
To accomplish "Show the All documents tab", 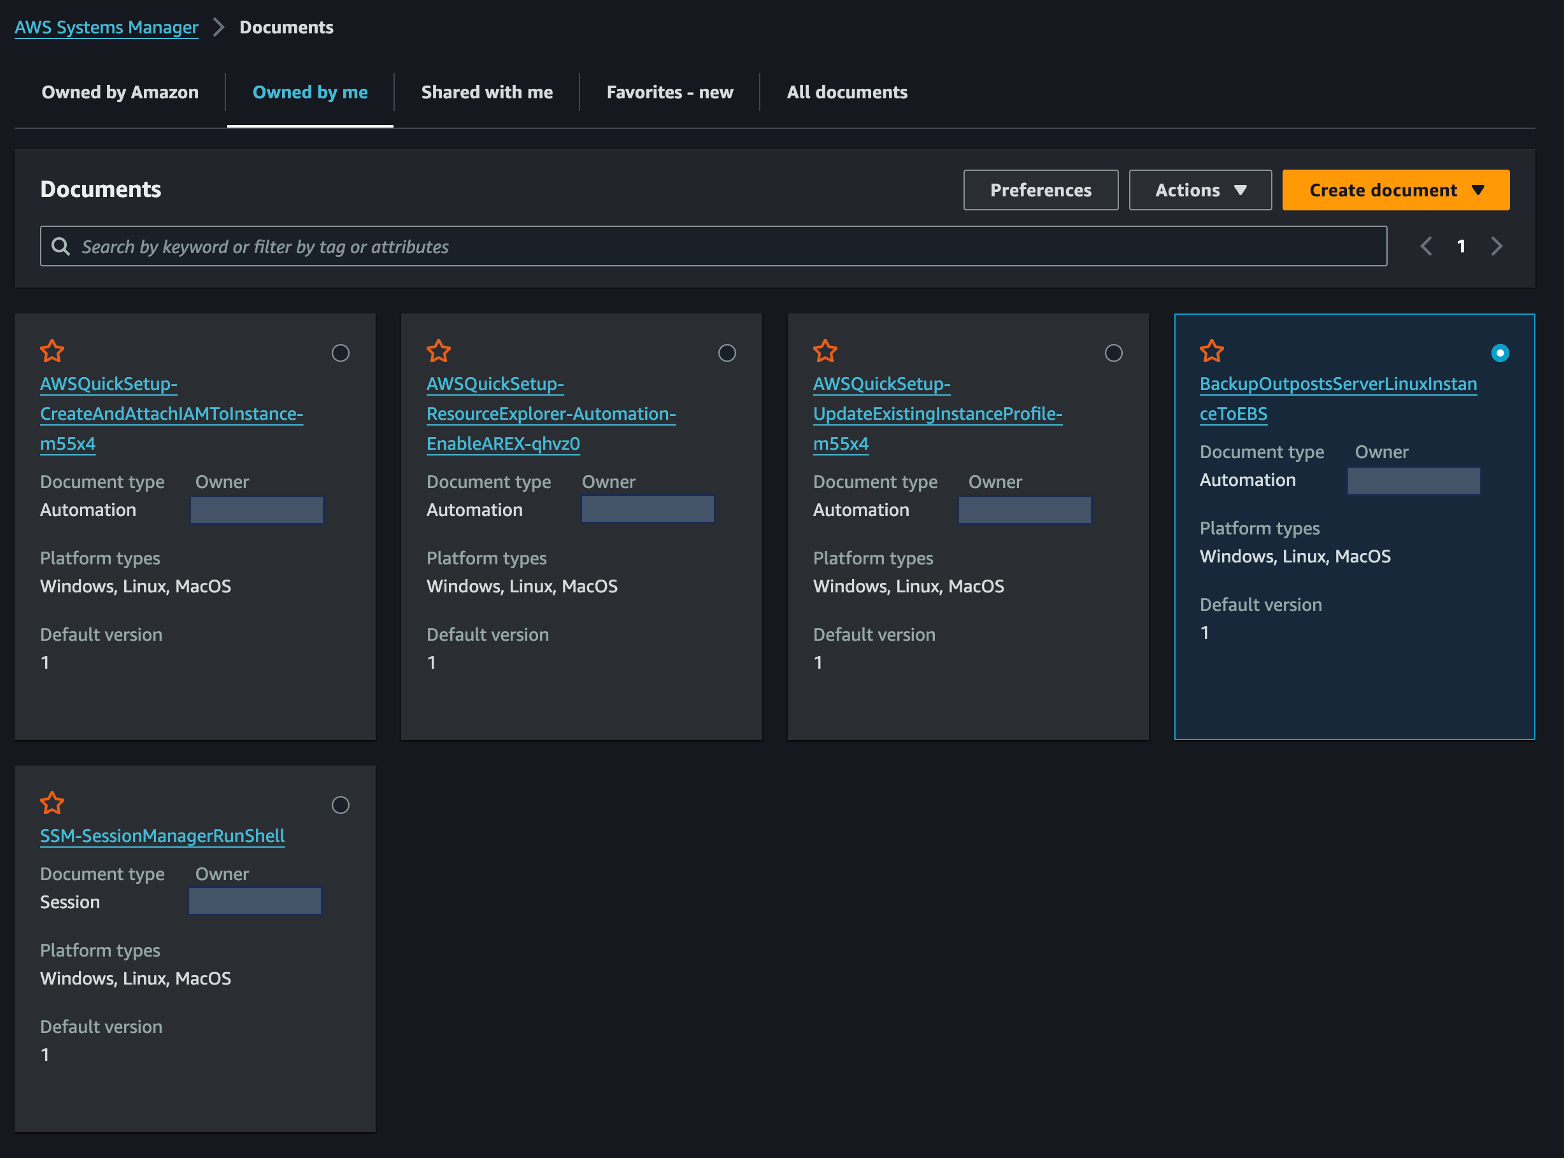I will (x=847, y=92).
